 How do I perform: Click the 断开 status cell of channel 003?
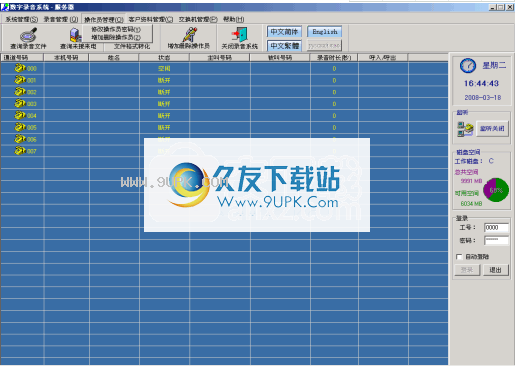click(x=164, y=104)
